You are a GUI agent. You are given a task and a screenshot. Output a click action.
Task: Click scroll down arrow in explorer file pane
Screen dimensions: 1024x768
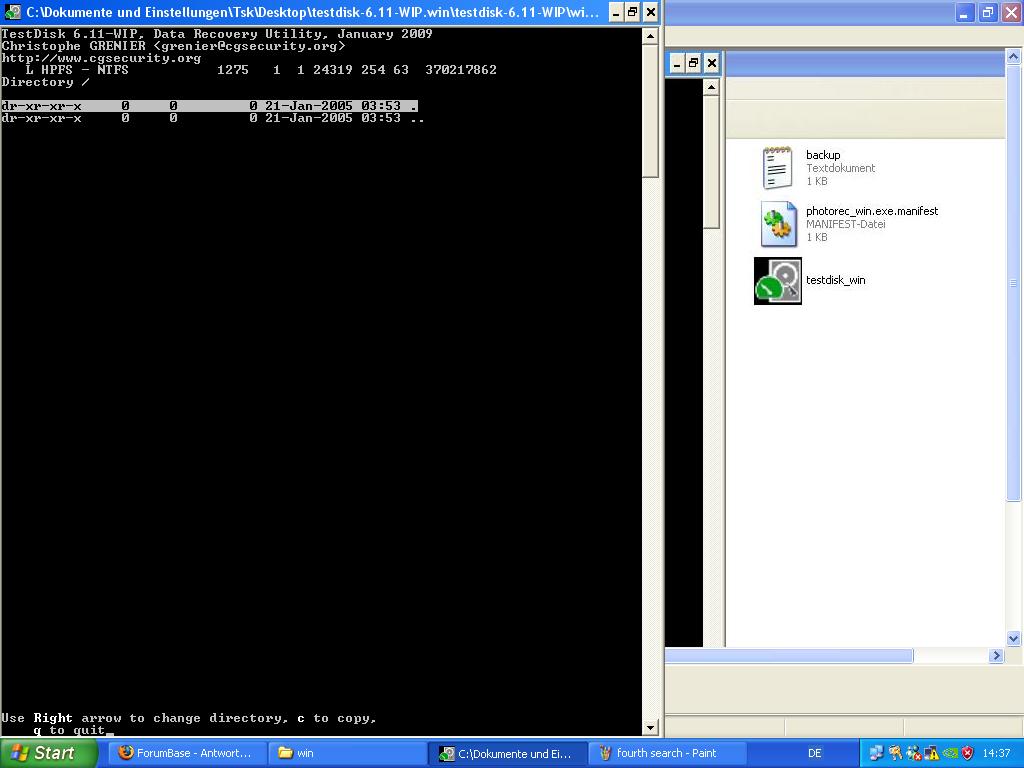1013,639
